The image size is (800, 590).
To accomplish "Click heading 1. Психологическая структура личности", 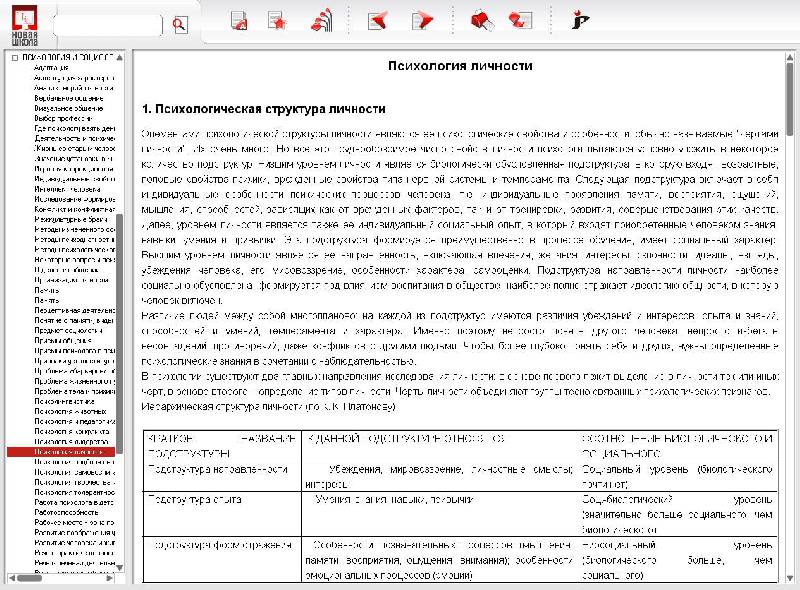I will 264,109.
